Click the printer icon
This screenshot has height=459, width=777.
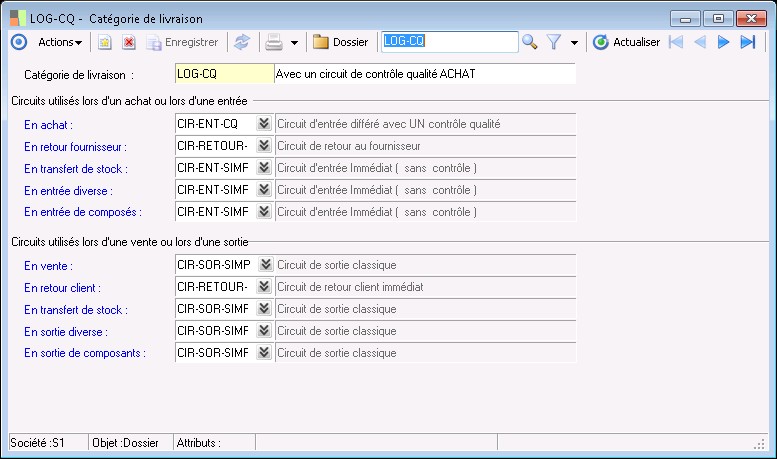[x=274, y=42]
